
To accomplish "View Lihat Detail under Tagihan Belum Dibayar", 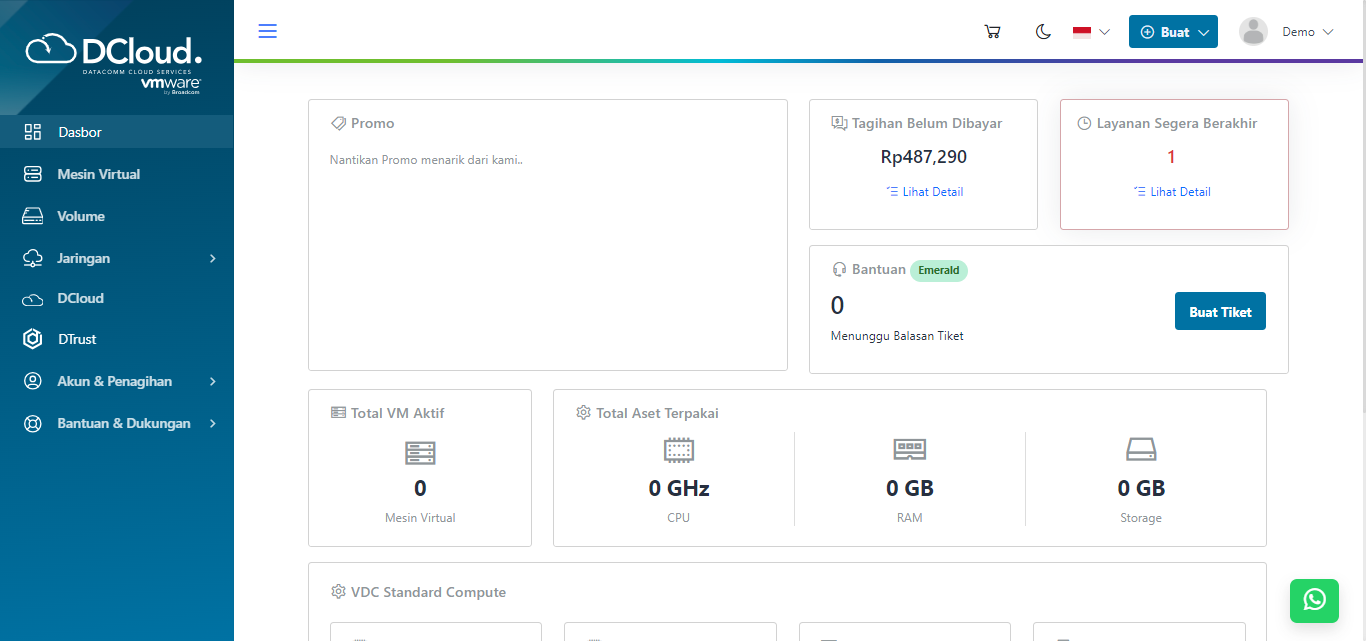I will [932, 192].
